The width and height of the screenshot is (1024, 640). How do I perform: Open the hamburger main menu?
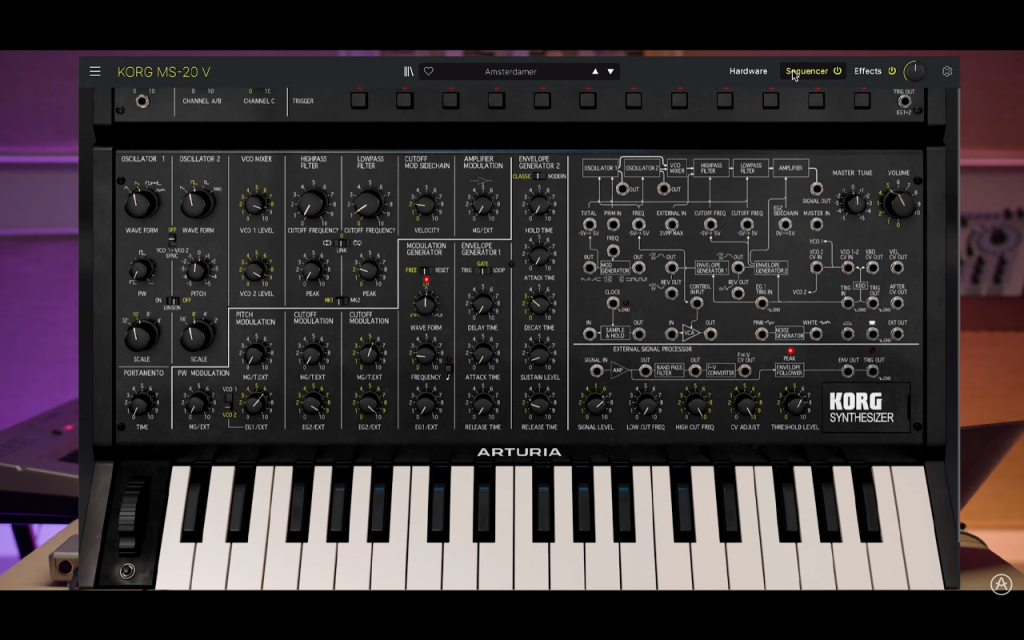(95, 71)
